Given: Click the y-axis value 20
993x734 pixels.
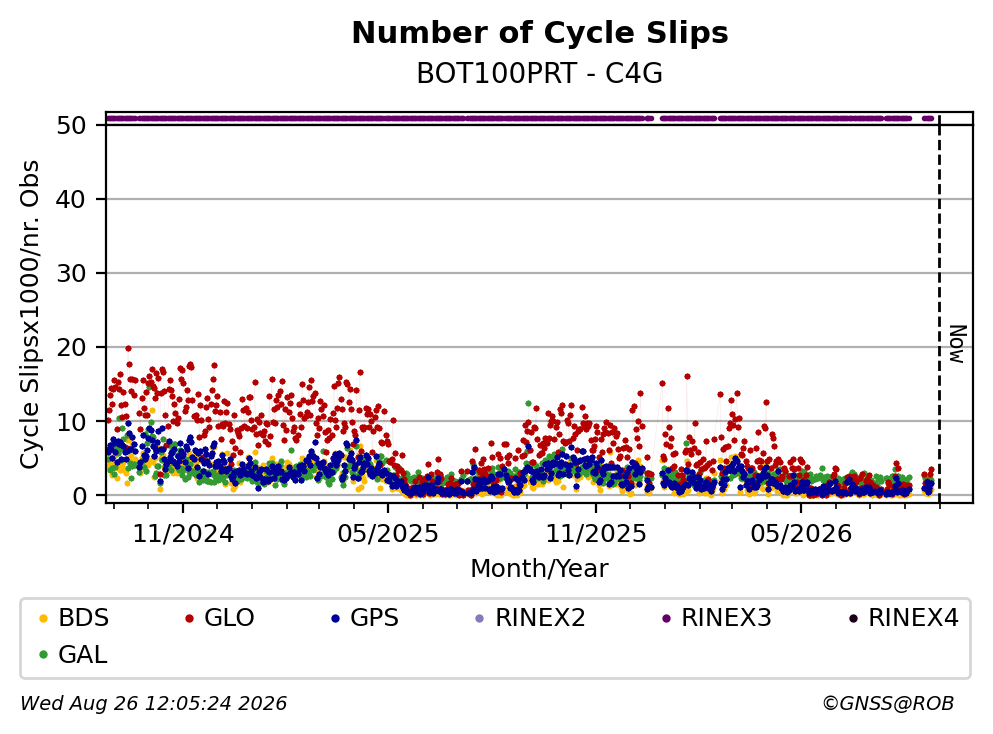Looking at the screenshot, I should pyautogui.click(x=71, y=347).
